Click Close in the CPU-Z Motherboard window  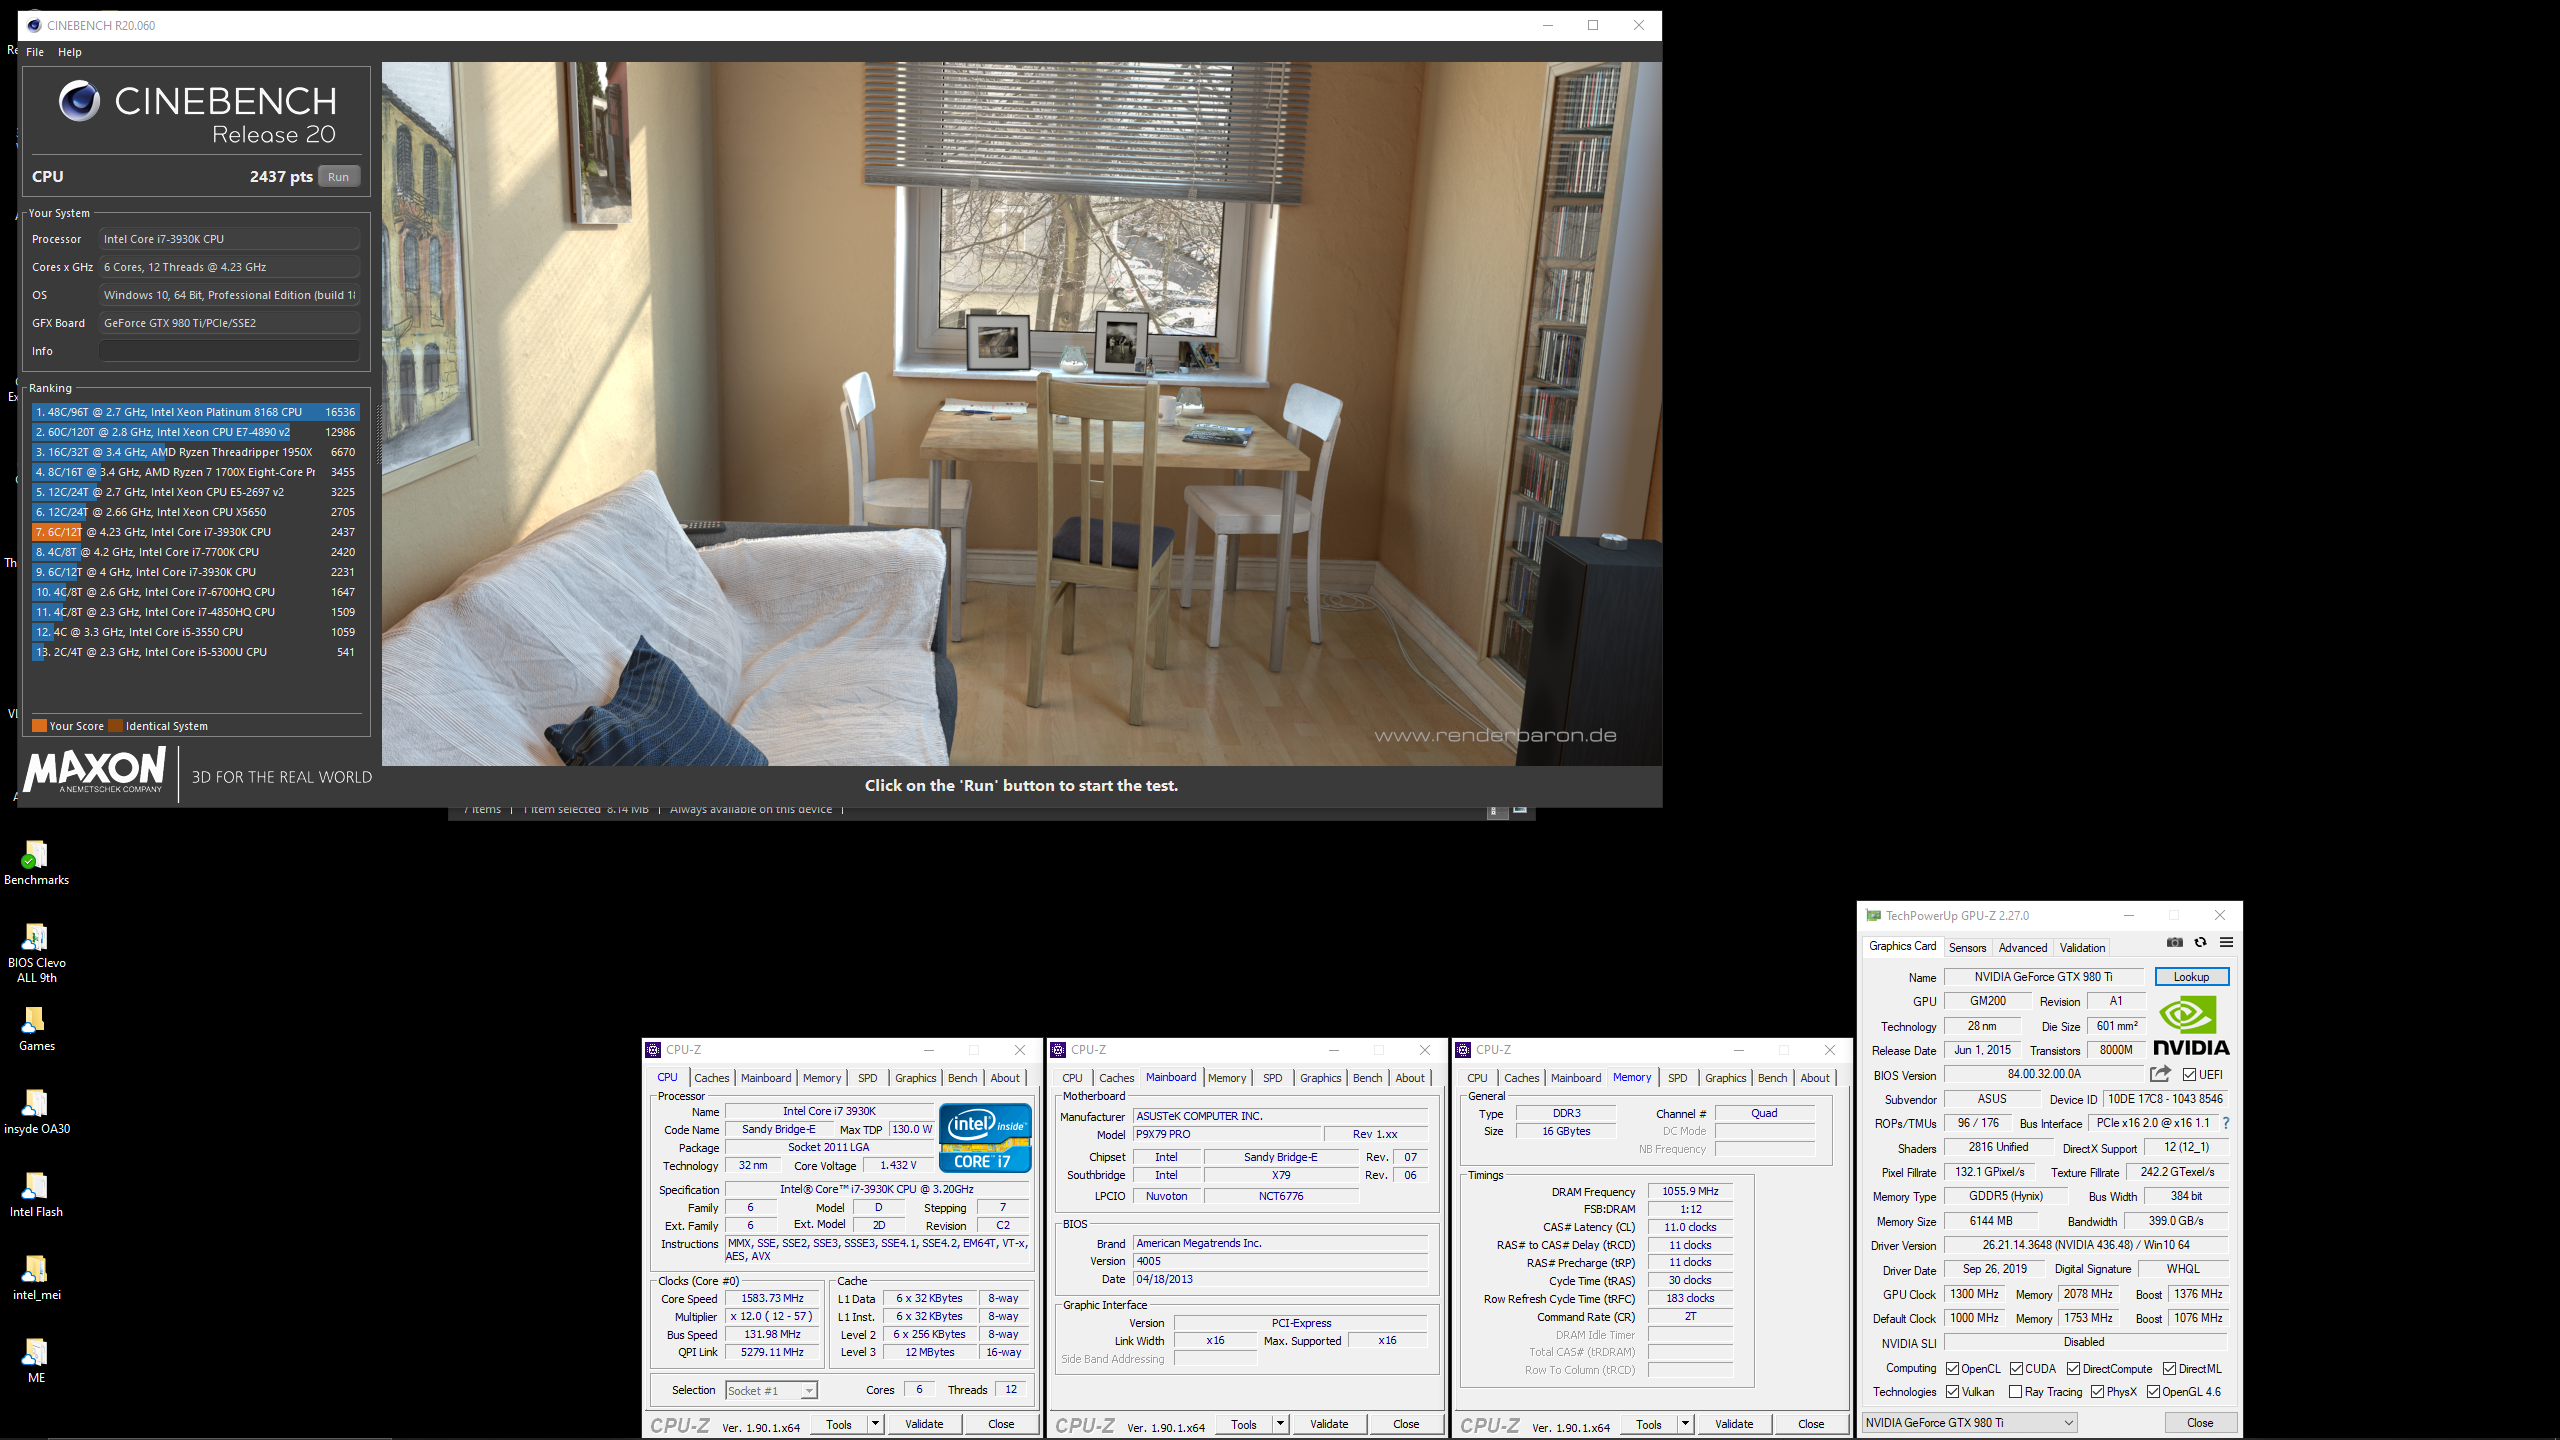(1406, 1423)
